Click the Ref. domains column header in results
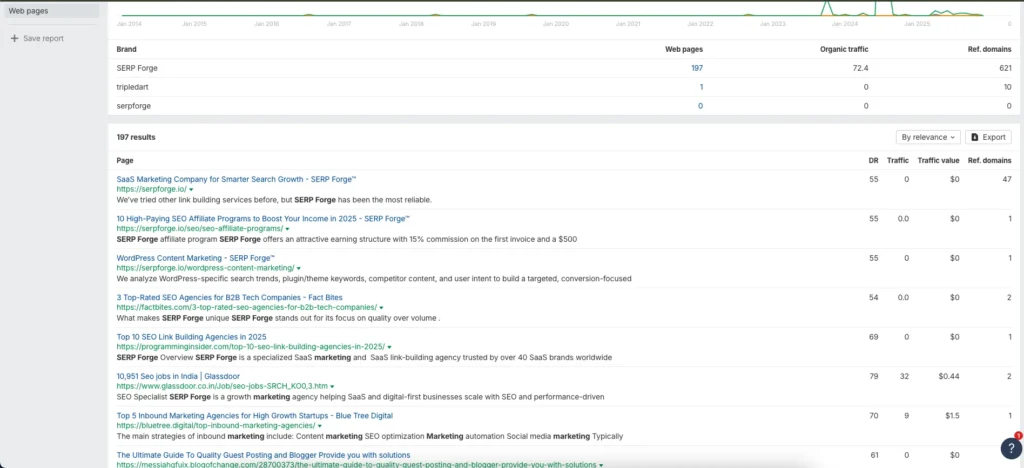This screenshot has height=468, width=1024. [x=989, y=160]
